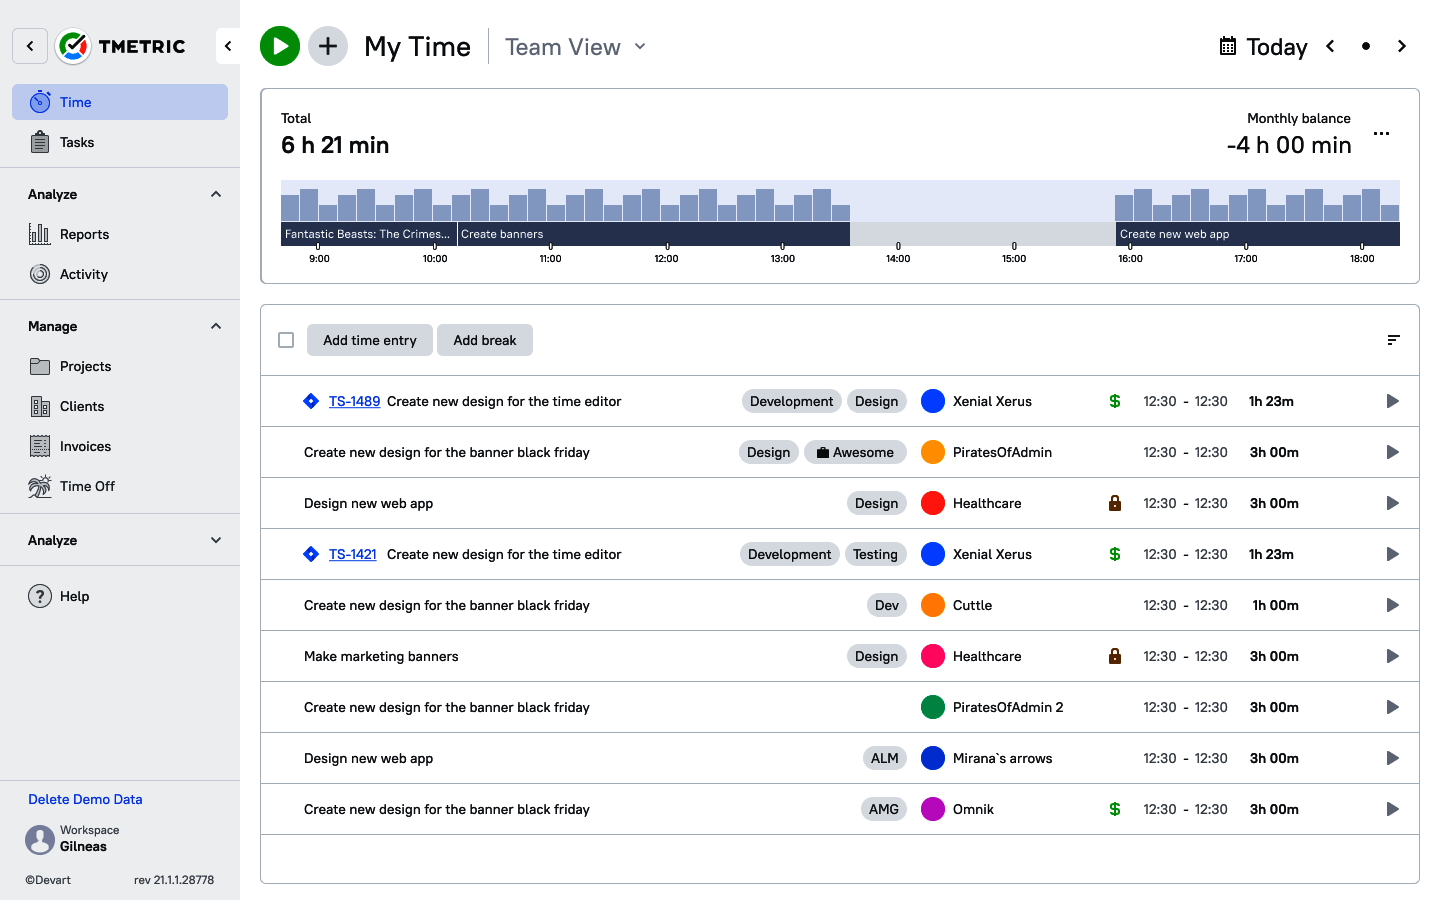Viewport: 1440px width, 900px height.
Task: Open the three-dots menu beside Monthly balance
Action: (x=1381, y=133)
